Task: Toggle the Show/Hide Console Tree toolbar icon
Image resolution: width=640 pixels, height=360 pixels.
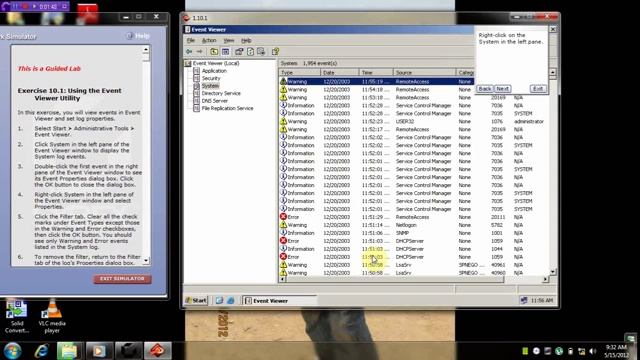Action: [x=225, y=51]
